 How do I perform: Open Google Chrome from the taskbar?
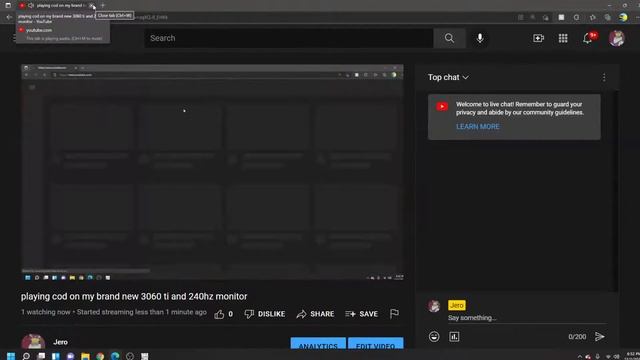pyautogui.click(x=100, y=356)
